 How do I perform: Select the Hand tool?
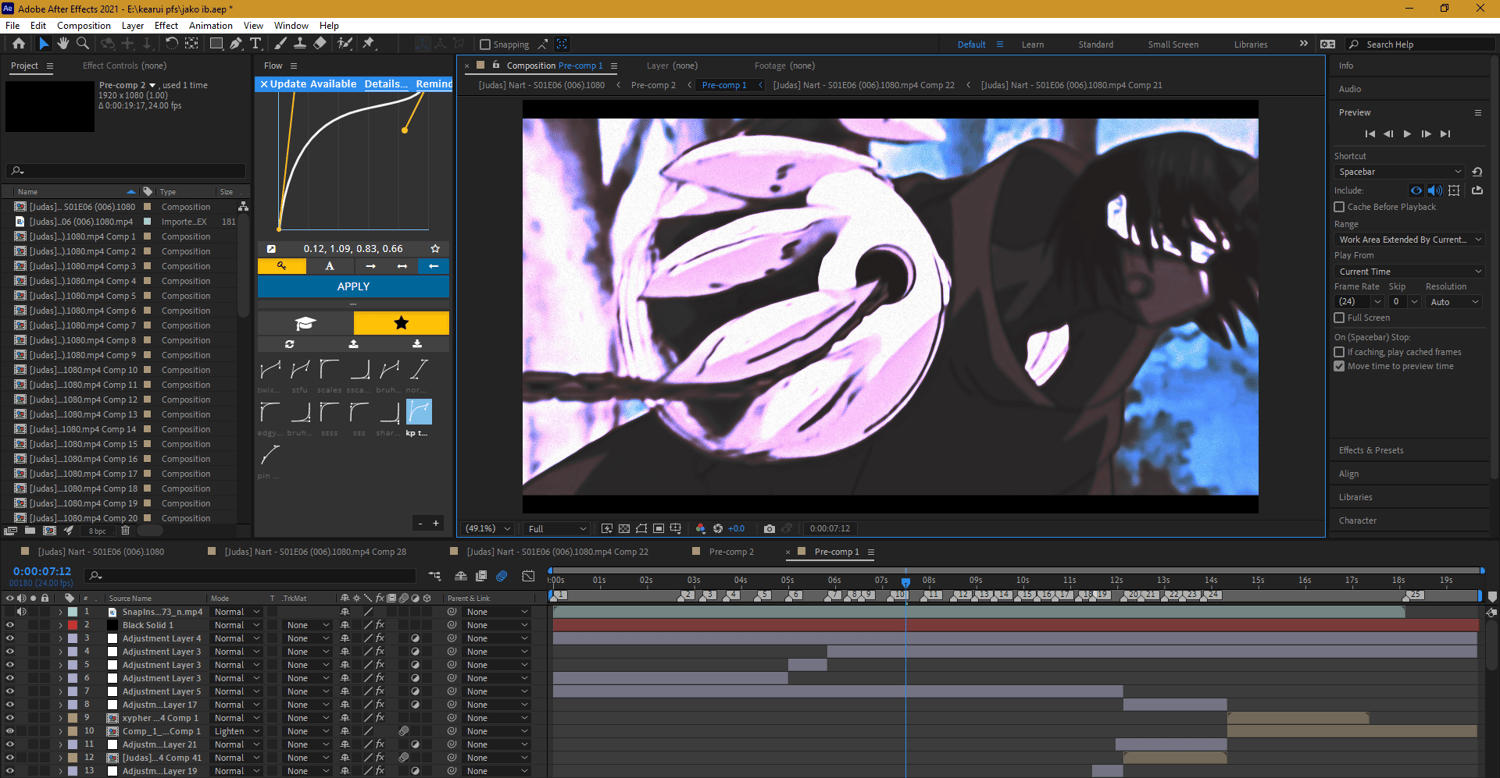[x=63, y=44]
